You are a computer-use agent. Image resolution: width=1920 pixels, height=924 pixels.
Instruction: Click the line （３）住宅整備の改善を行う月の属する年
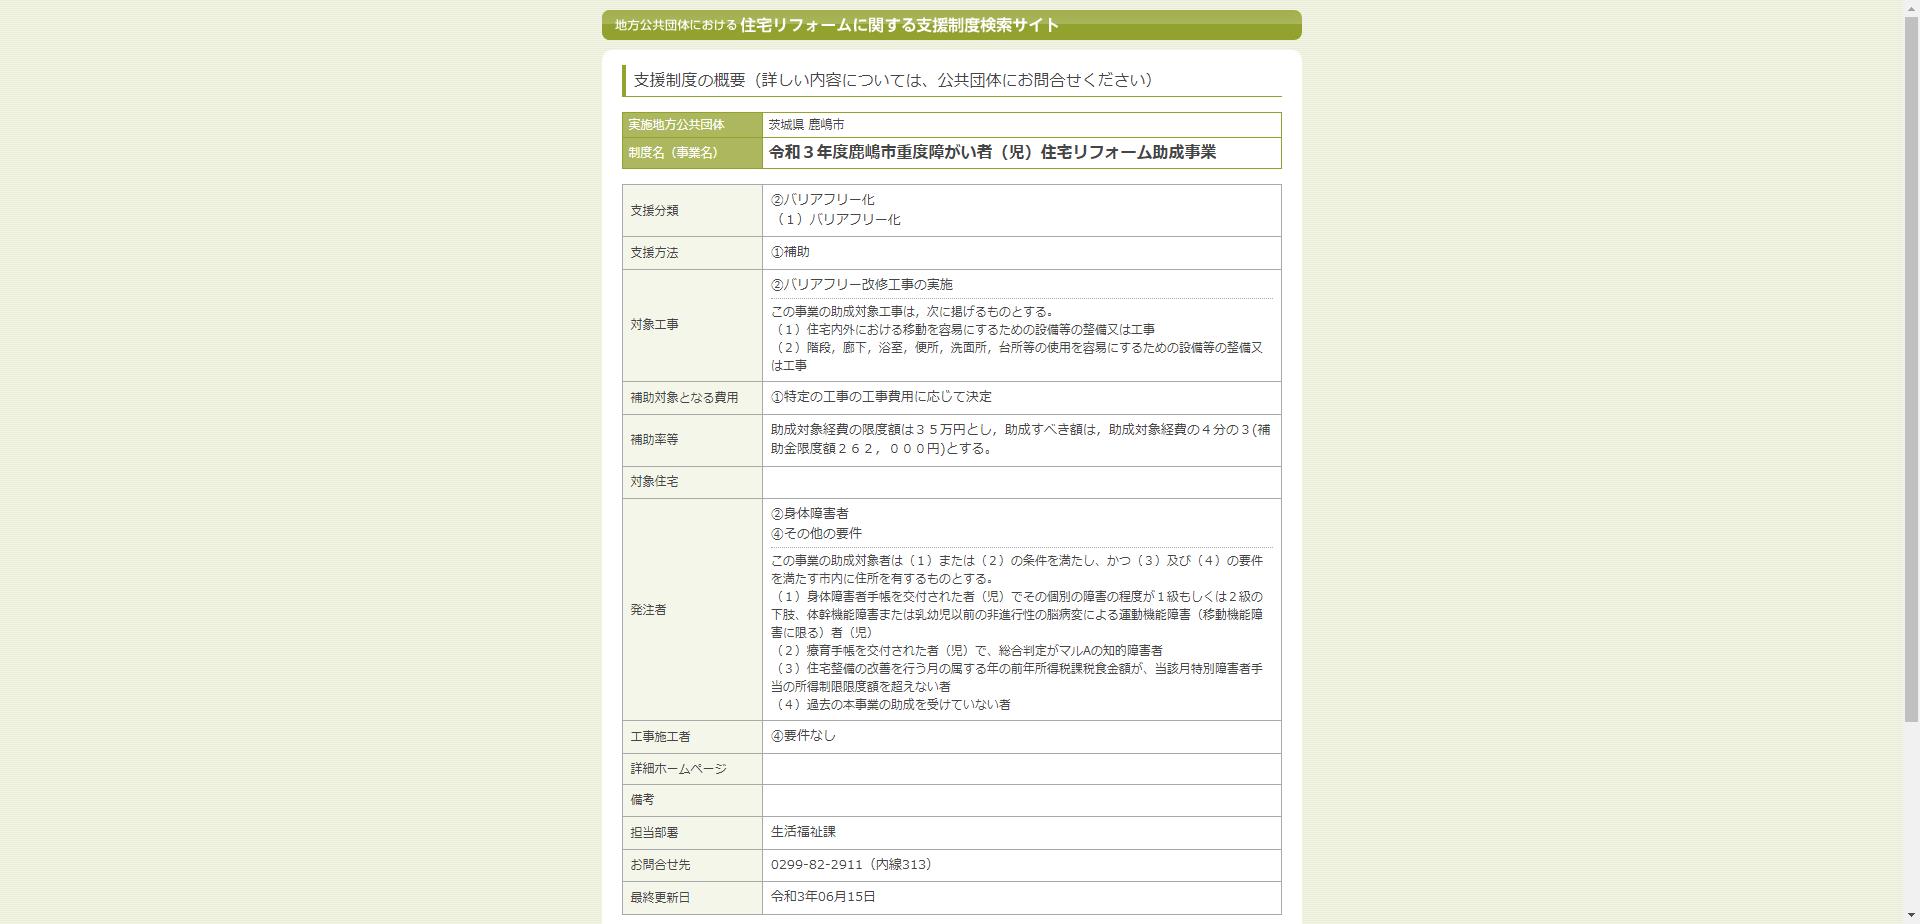1016,678
